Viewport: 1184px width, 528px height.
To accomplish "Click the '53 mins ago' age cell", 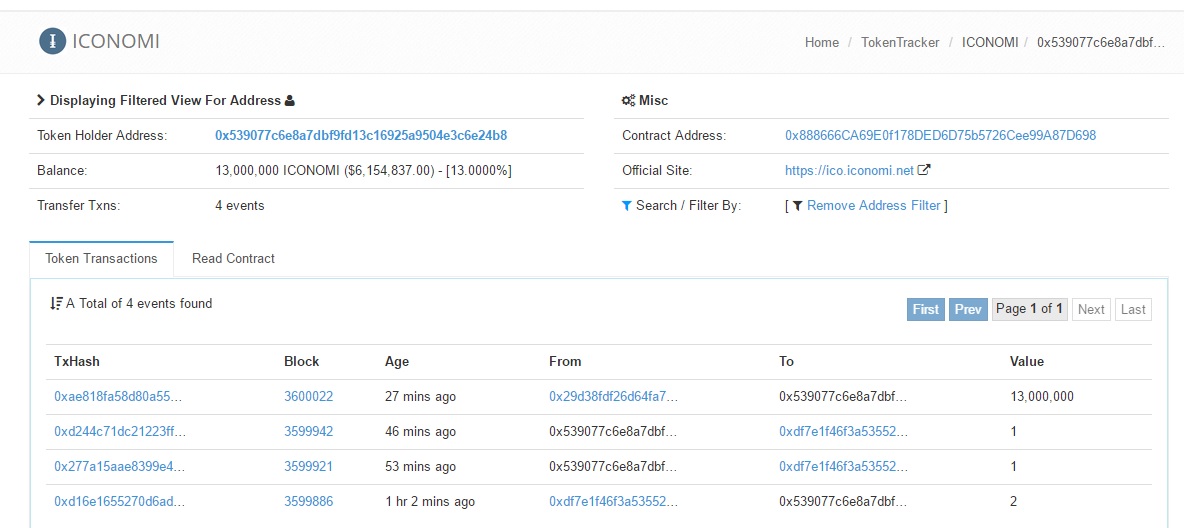I will pyautogui.click(x=420, y=467).
